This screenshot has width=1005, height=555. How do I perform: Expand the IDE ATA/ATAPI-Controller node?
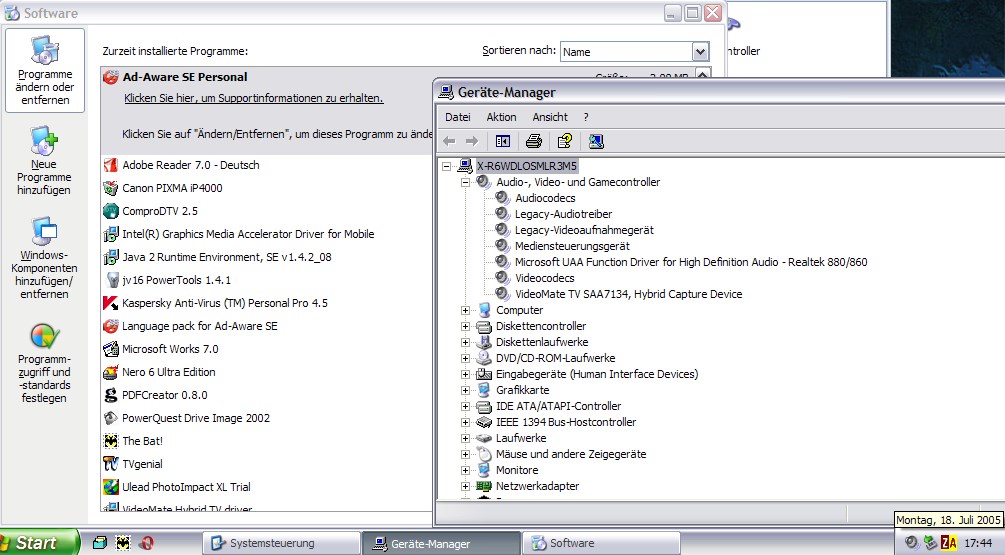pyautogui.click(x=465, y=406)
